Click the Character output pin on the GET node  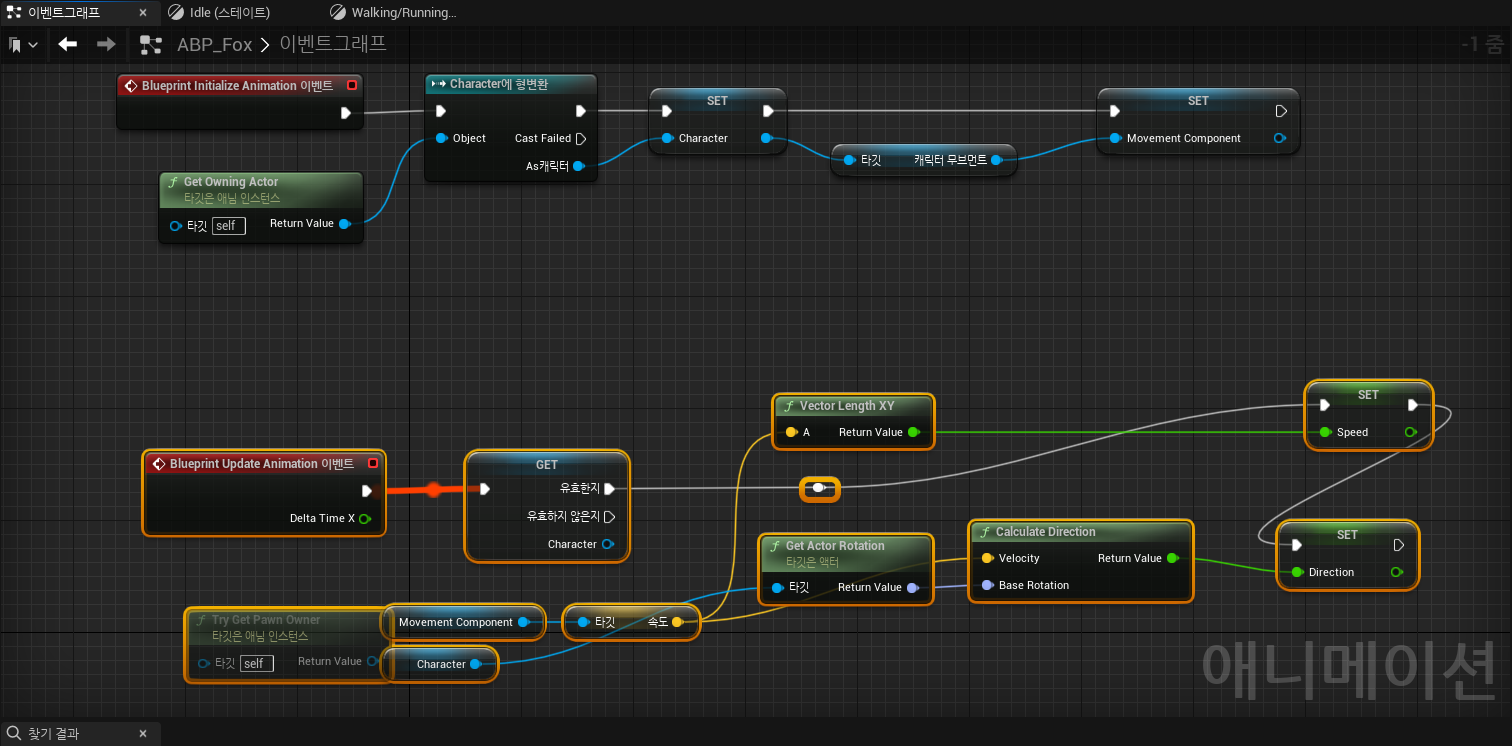pos(607,544)
